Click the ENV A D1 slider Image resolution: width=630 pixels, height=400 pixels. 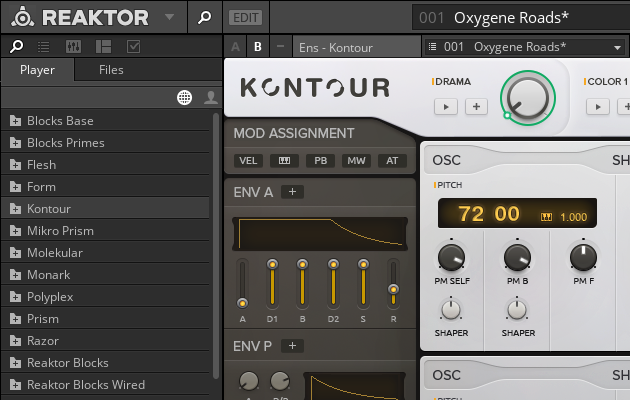tap(272, 284)
